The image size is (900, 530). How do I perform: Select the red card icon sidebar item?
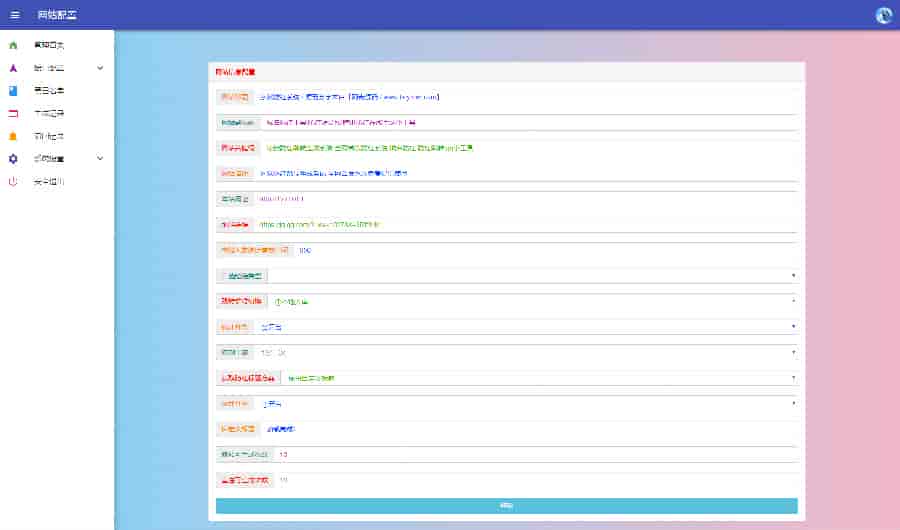pos(13,113)
